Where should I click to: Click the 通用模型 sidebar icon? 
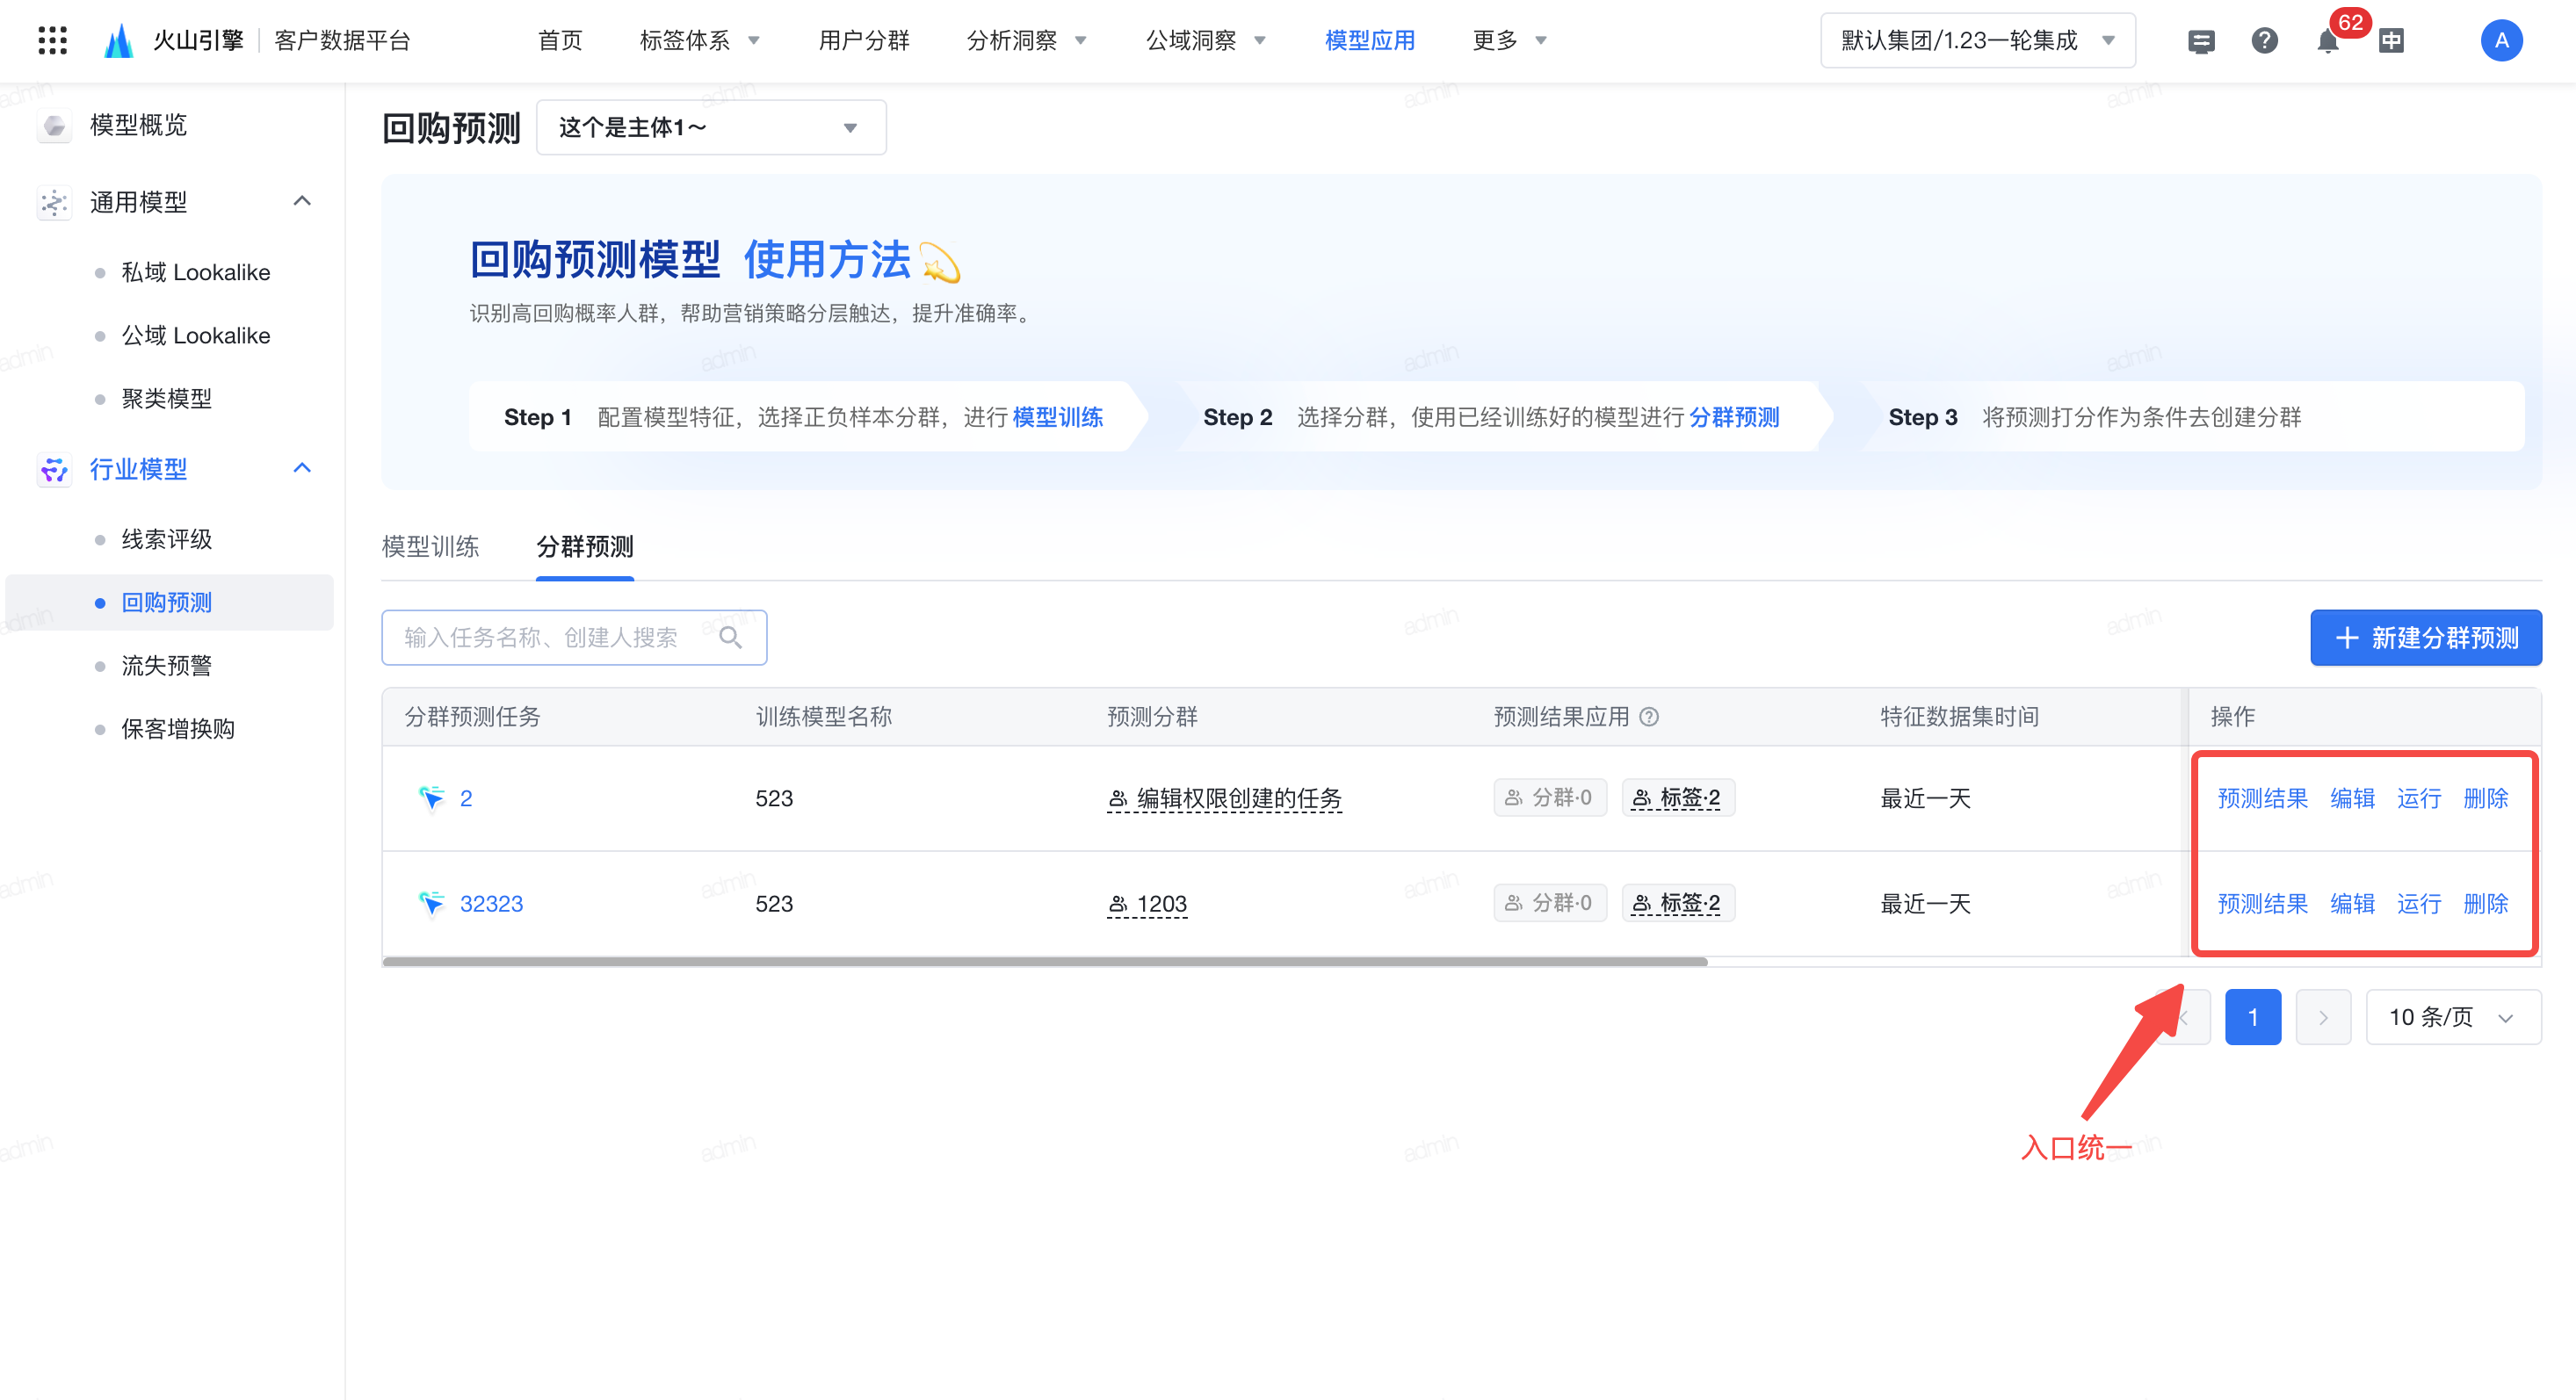(54, 202)
